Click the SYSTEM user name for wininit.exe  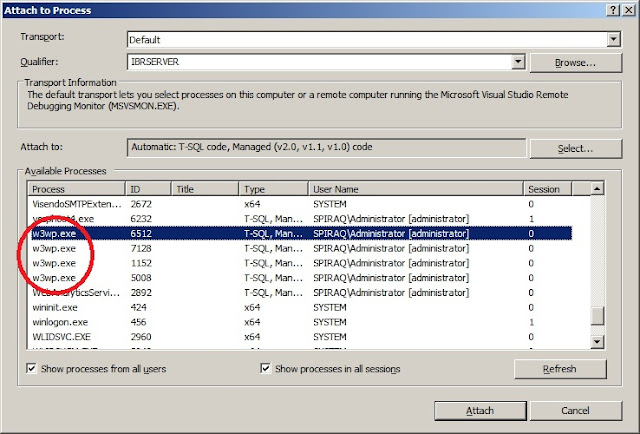click(330, 307)
